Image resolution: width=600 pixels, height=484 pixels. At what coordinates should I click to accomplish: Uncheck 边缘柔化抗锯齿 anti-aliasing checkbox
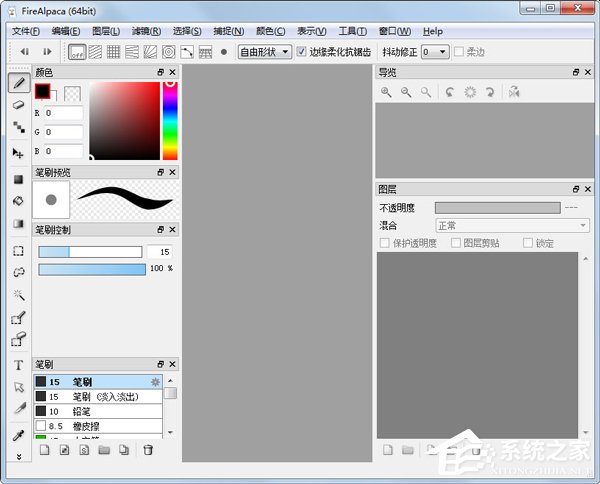[x=303, y=51]
